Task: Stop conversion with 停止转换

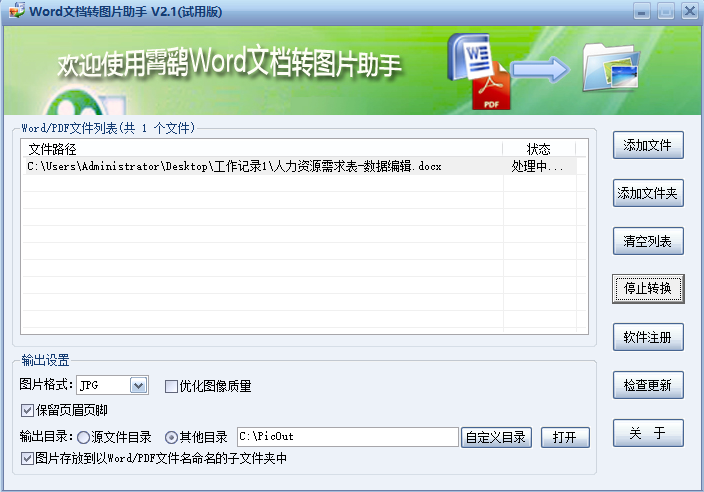Action: tap(648, 289)
